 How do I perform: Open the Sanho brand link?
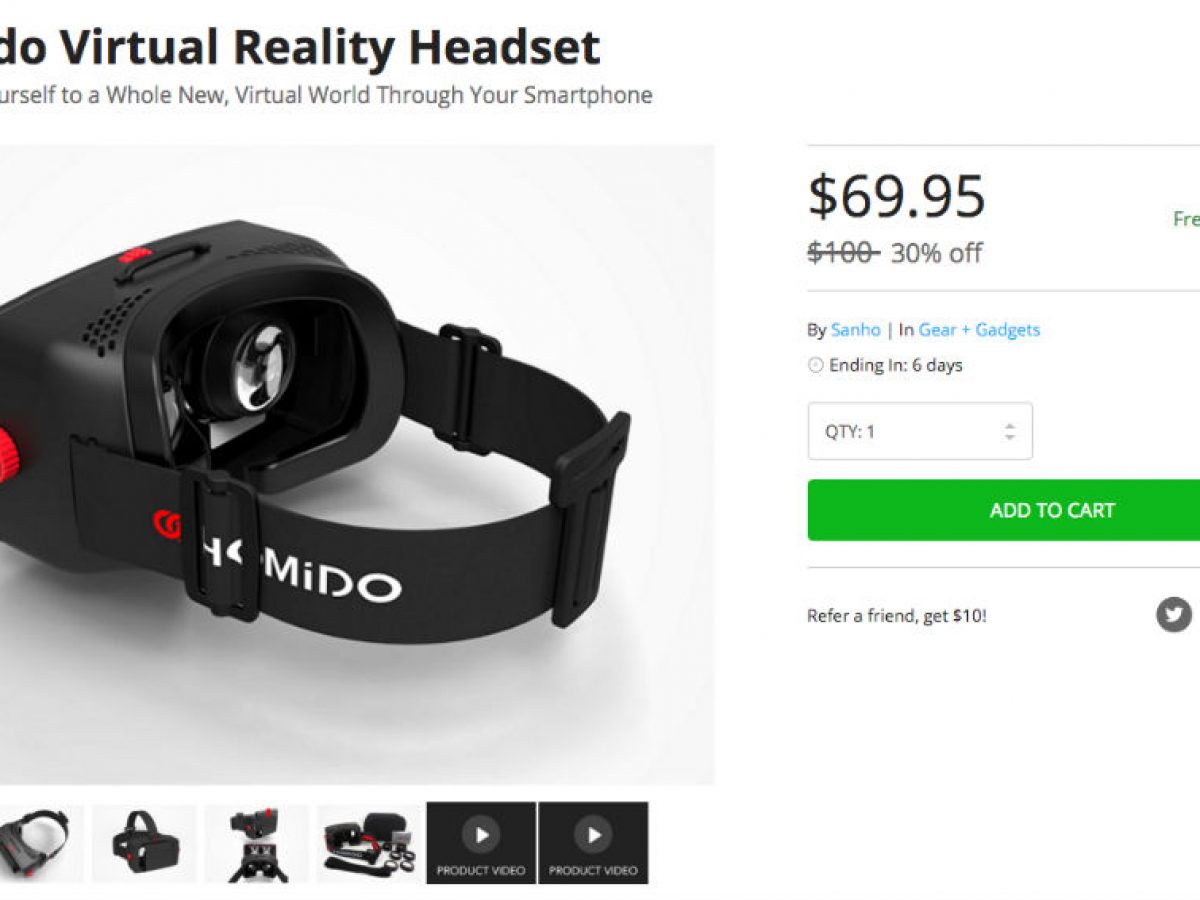[856, 330]
